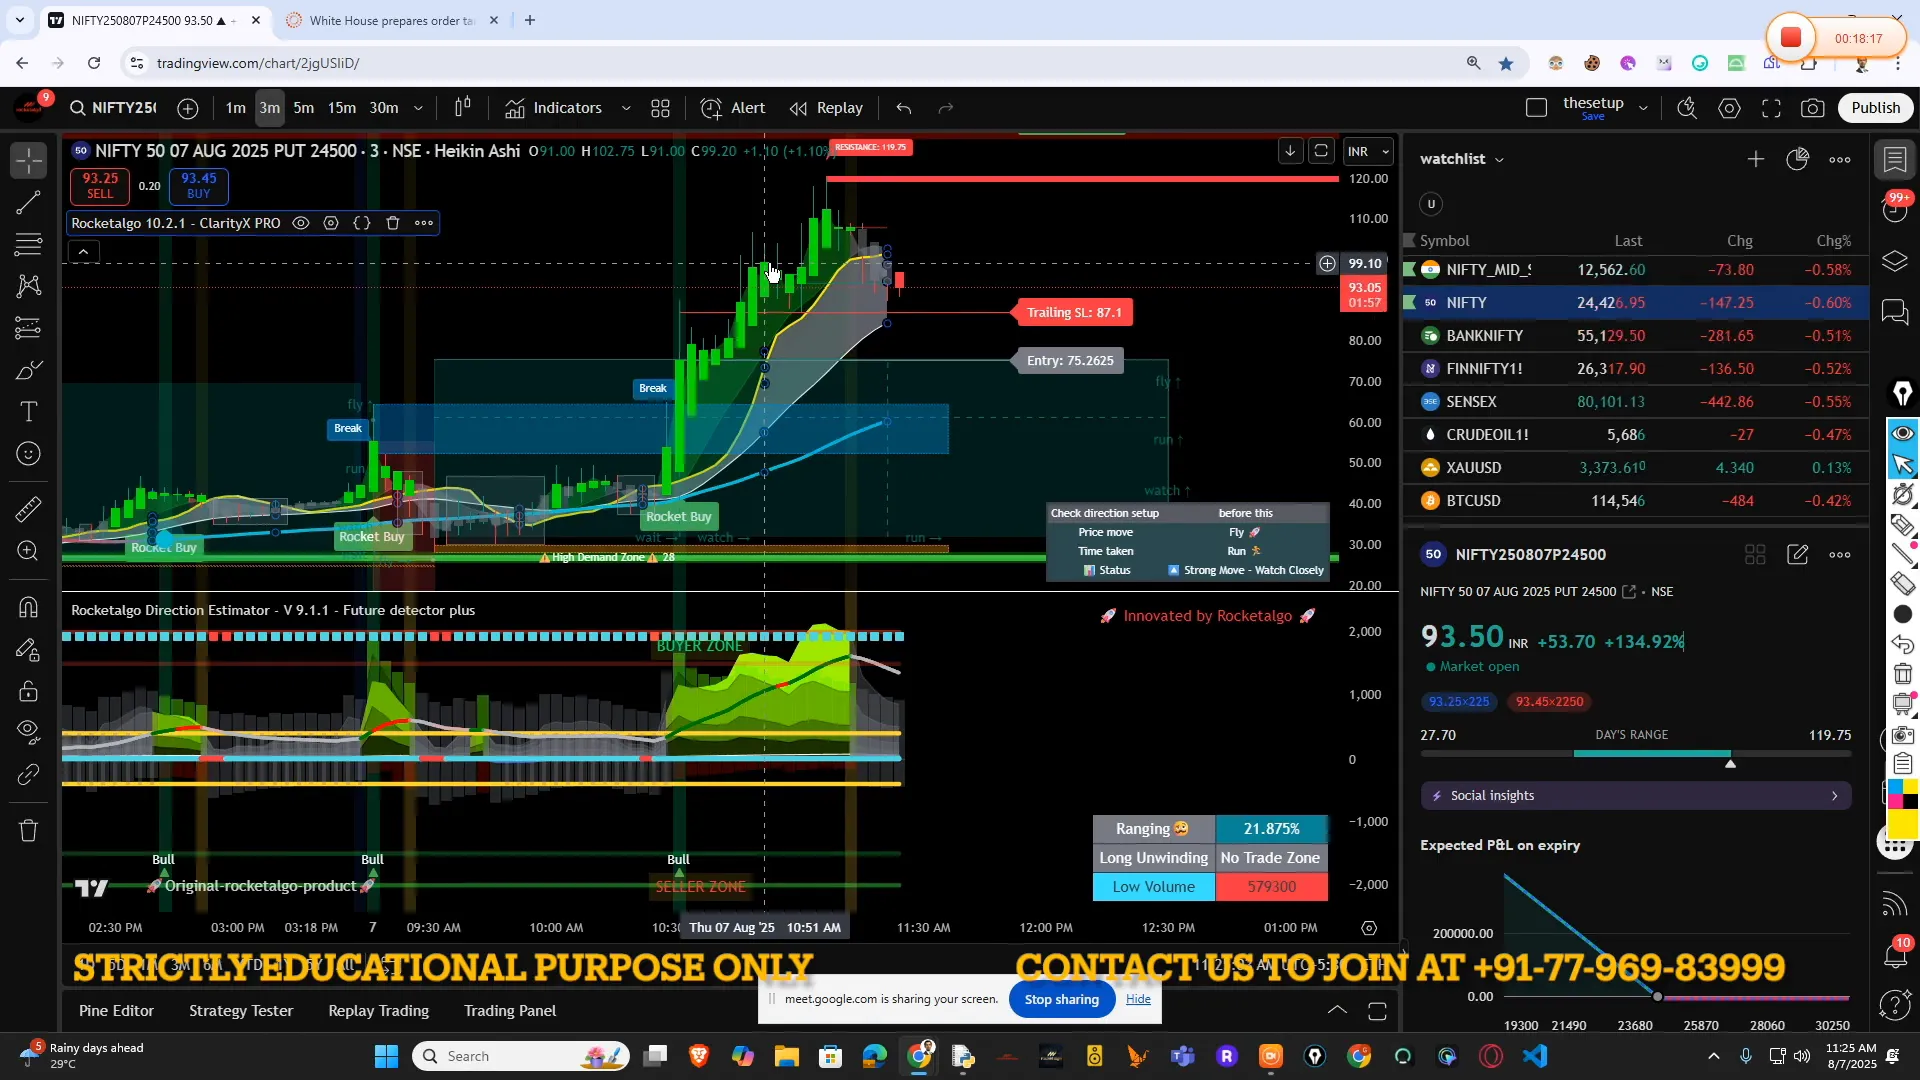This screenshot has height=1080, width=1920.
Task: Select the 15m timeframe
Action: (342, 108)
